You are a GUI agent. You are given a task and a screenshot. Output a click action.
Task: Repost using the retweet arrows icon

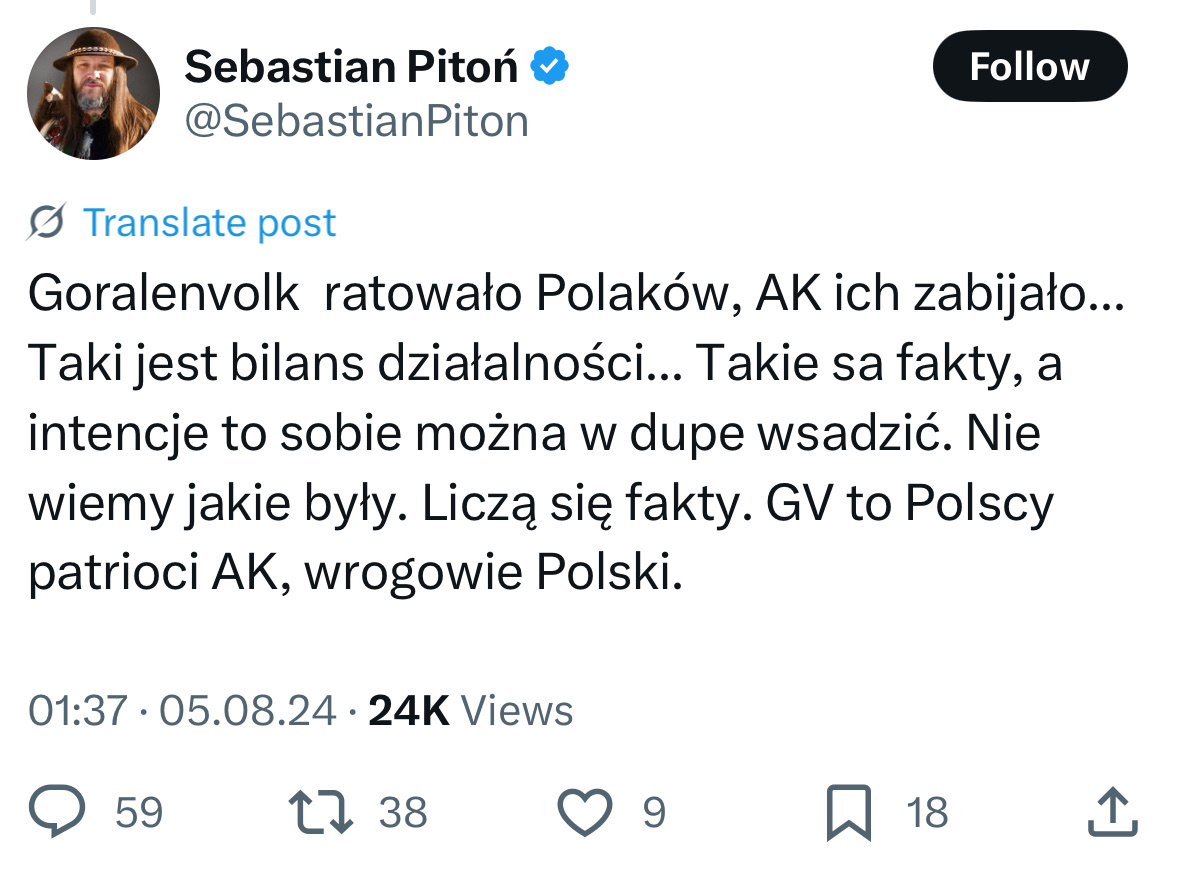[x=320, y=812]
